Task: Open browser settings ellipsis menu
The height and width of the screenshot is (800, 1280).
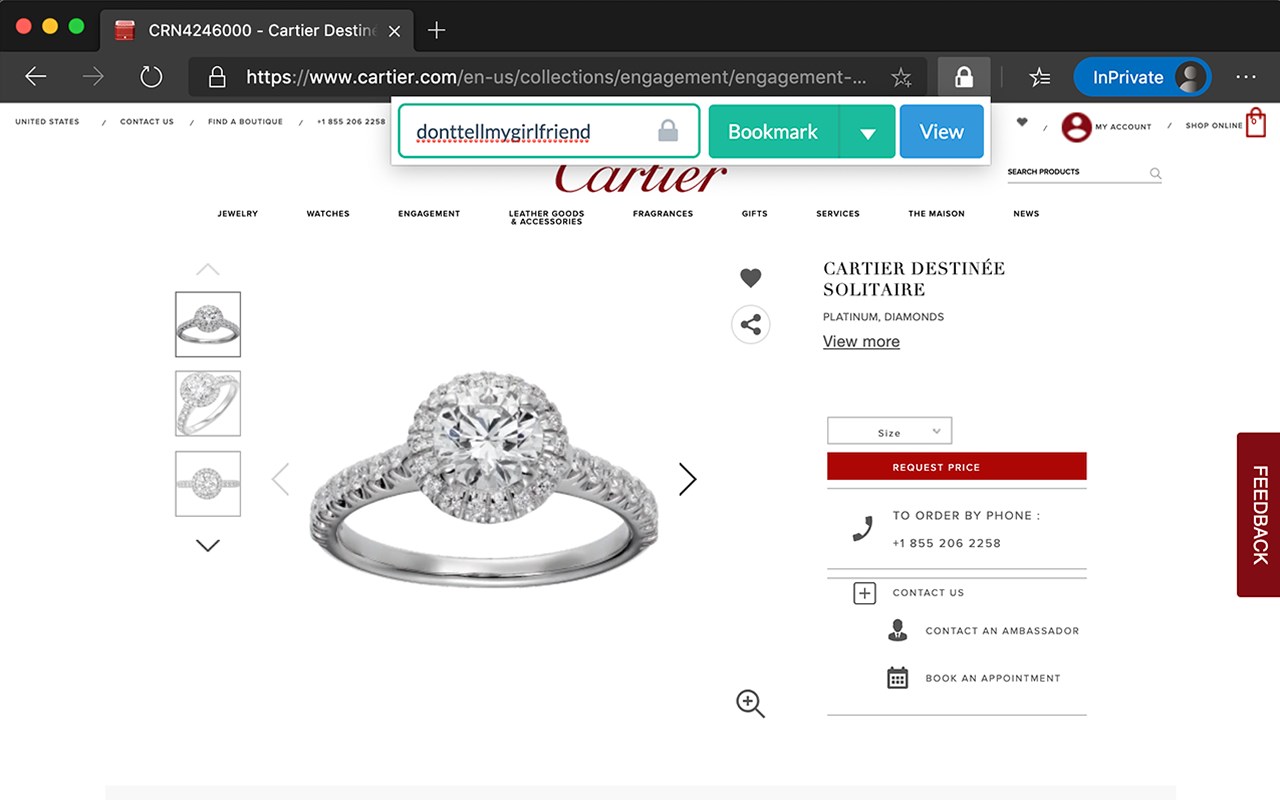Action: pyautogui.click(x=1246, y=77)
